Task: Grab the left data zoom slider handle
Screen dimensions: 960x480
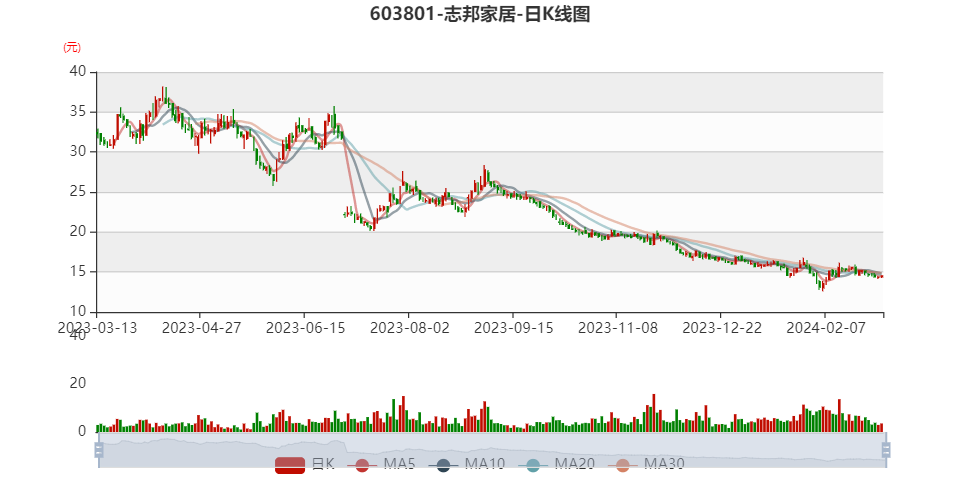Action: 98,451
